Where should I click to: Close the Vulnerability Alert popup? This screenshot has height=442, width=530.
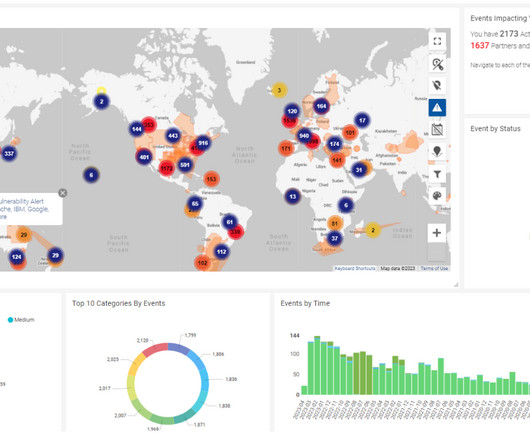[x=63, y=193]
